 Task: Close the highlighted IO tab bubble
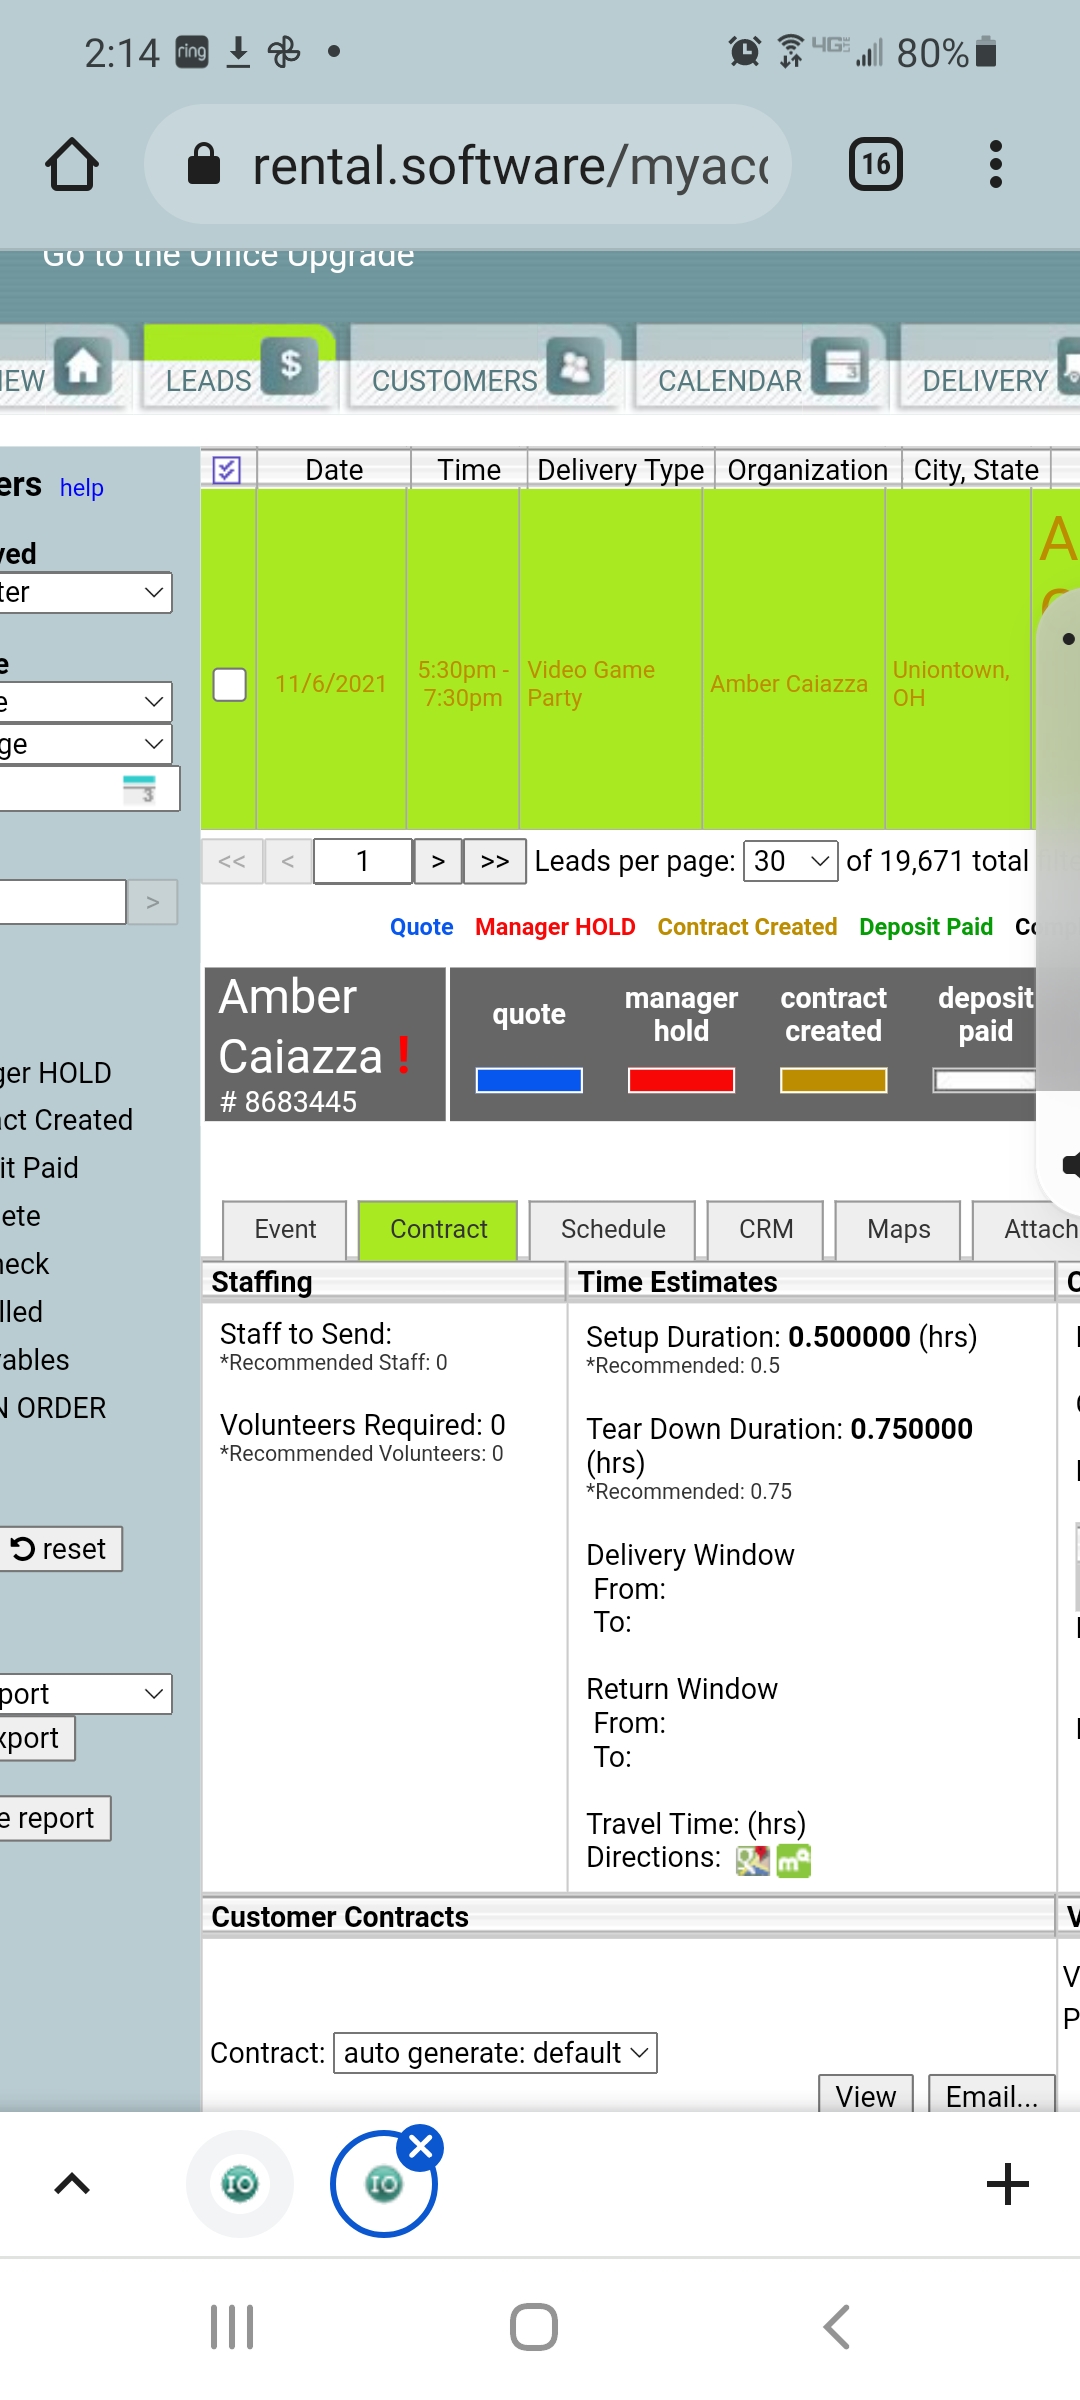[421, 2146]
